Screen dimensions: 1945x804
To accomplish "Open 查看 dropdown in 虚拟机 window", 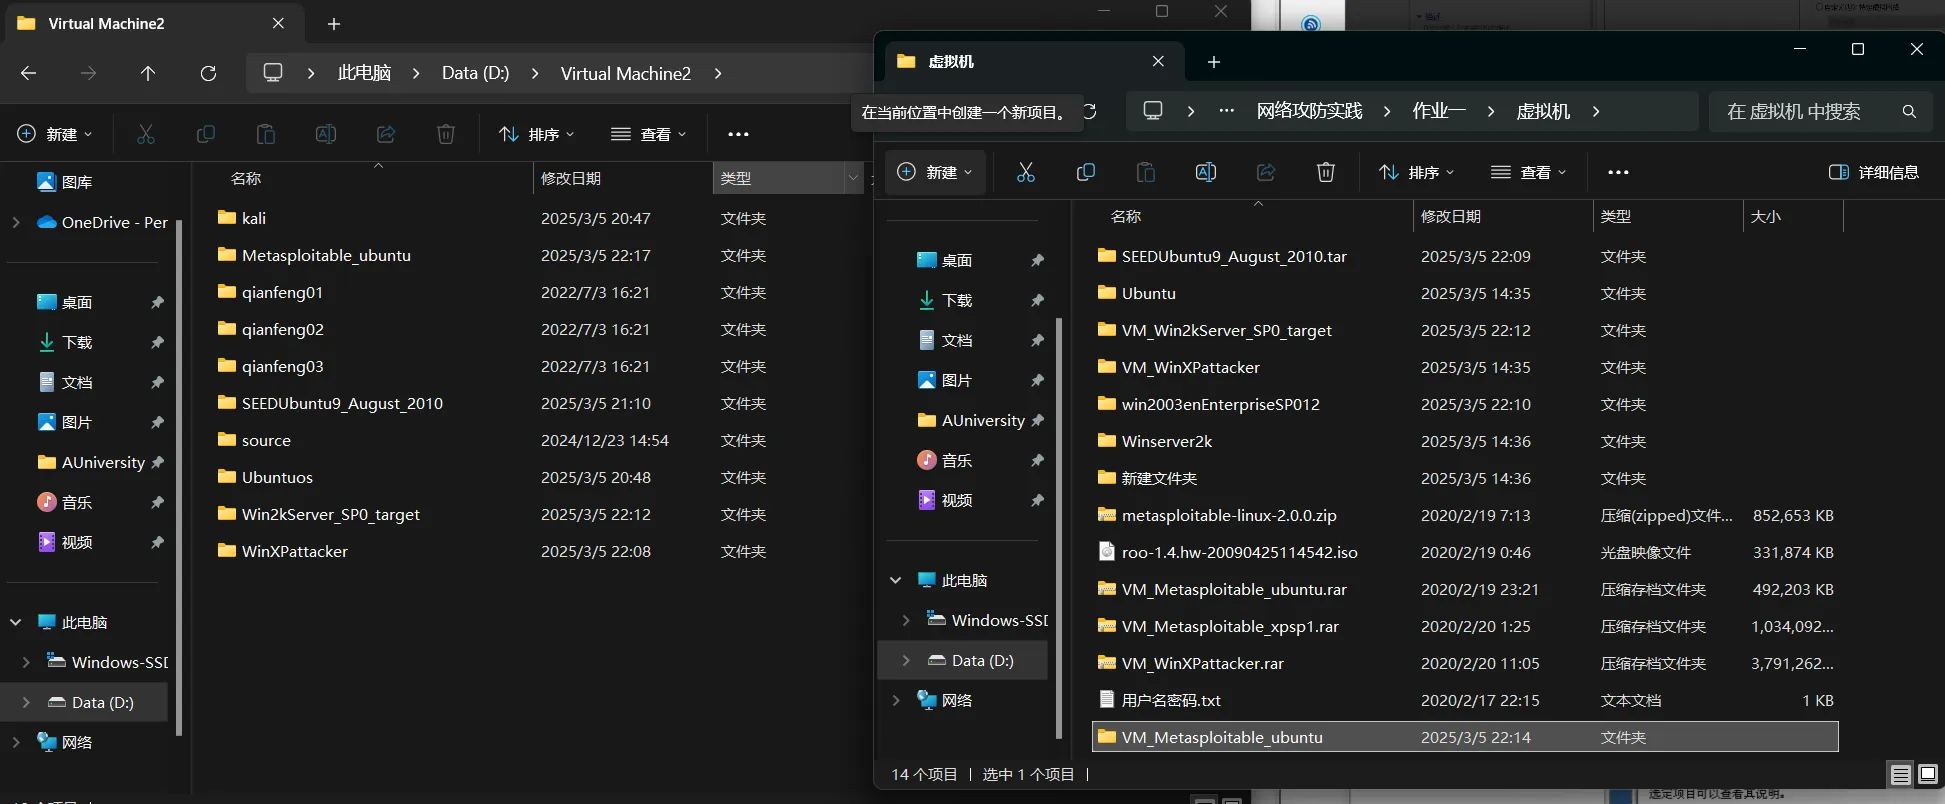I will point(1528,172).
